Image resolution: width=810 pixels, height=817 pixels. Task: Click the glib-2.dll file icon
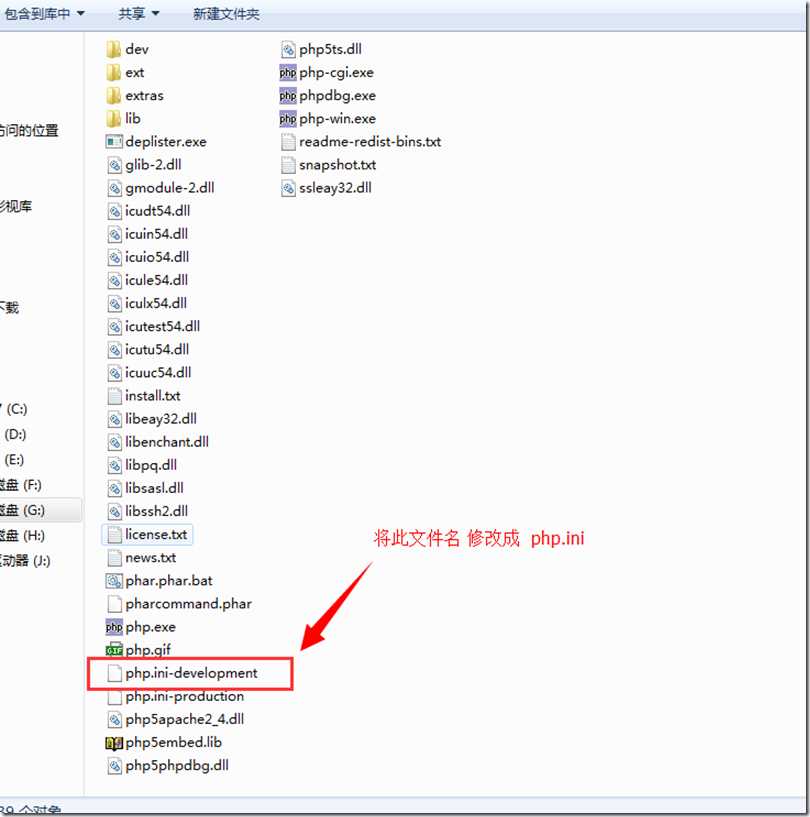coord(114,165)
